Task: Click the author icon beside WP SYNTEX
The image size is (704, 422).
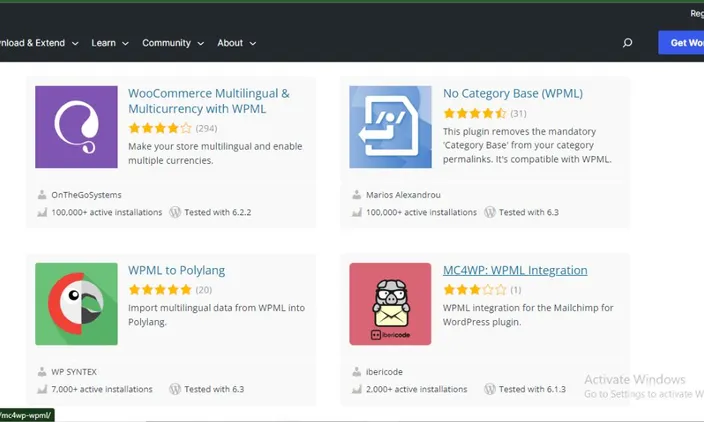Action: coord(42,372)
